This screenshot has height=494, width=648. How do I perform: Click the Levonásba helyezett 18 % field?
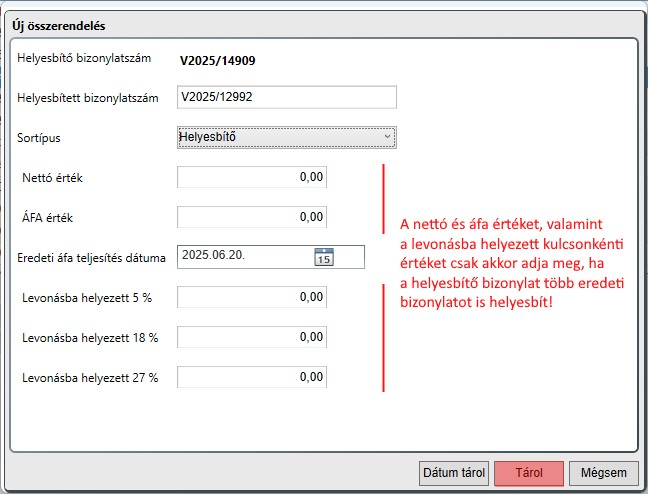252,337
